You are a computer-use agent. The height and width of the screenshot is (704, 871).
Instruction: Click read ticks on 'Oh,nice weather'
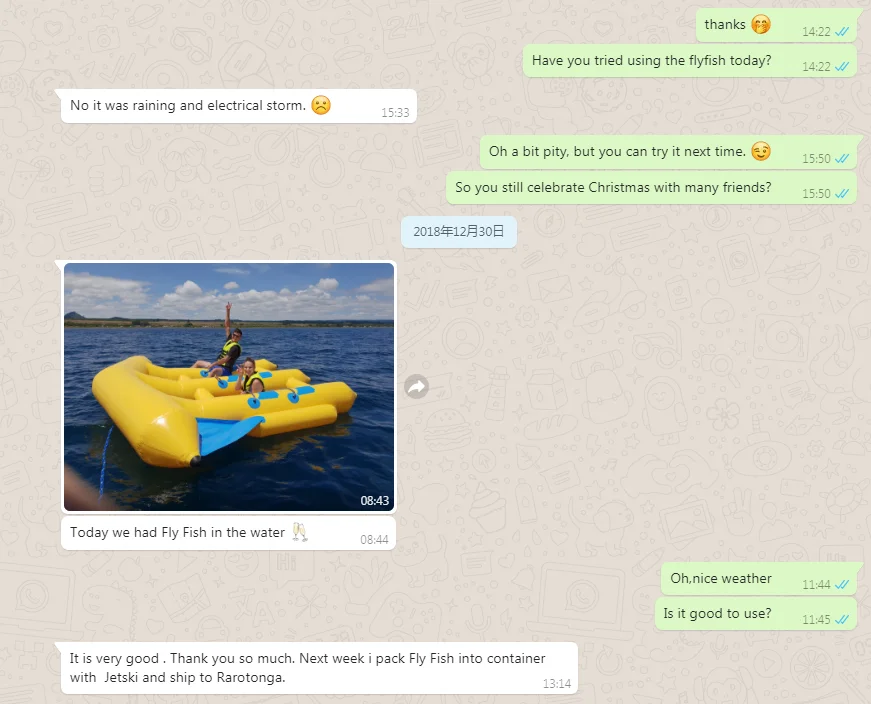[x=842, y=585]
